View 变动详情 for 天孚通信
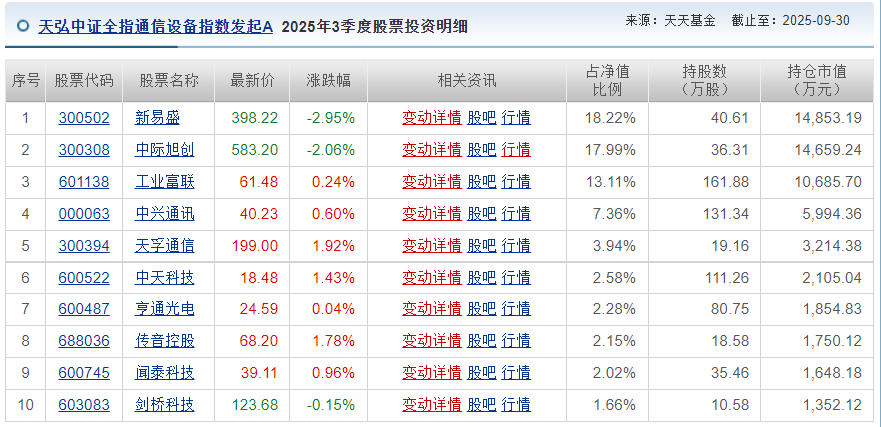The image size is (881, 427). 432,245
